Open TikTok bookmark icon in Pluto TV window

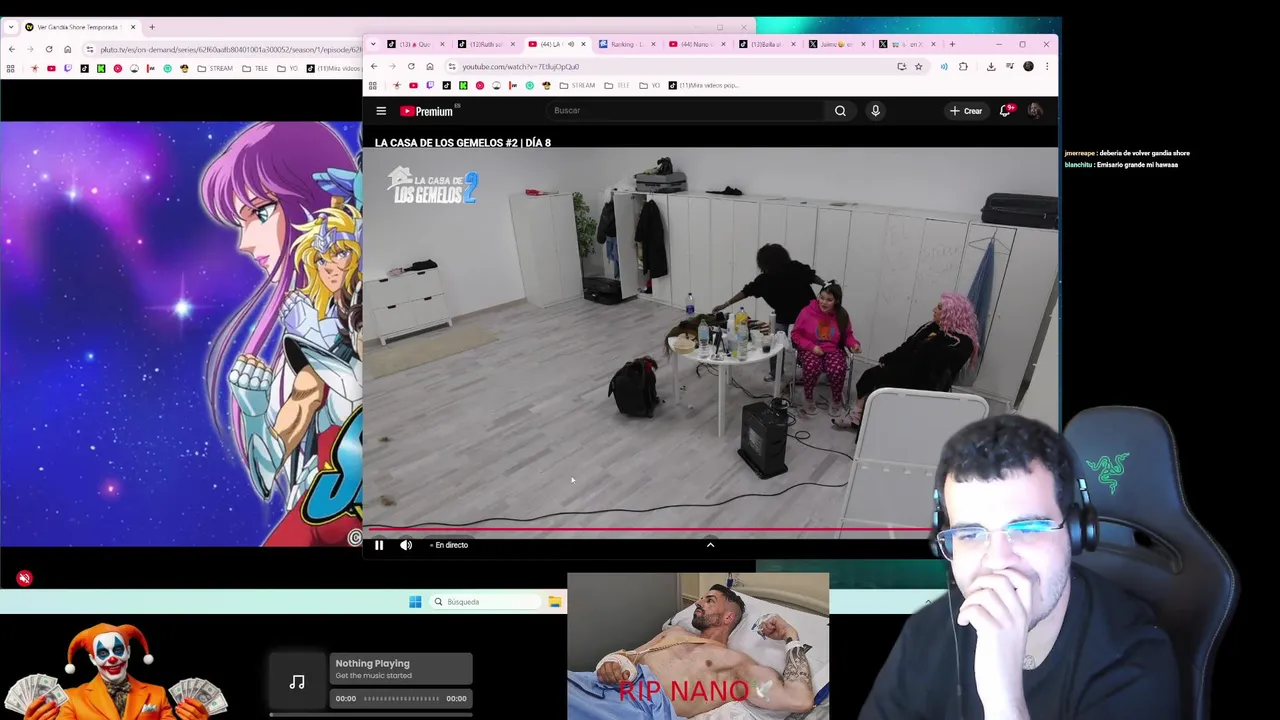[x=84, y=68]
